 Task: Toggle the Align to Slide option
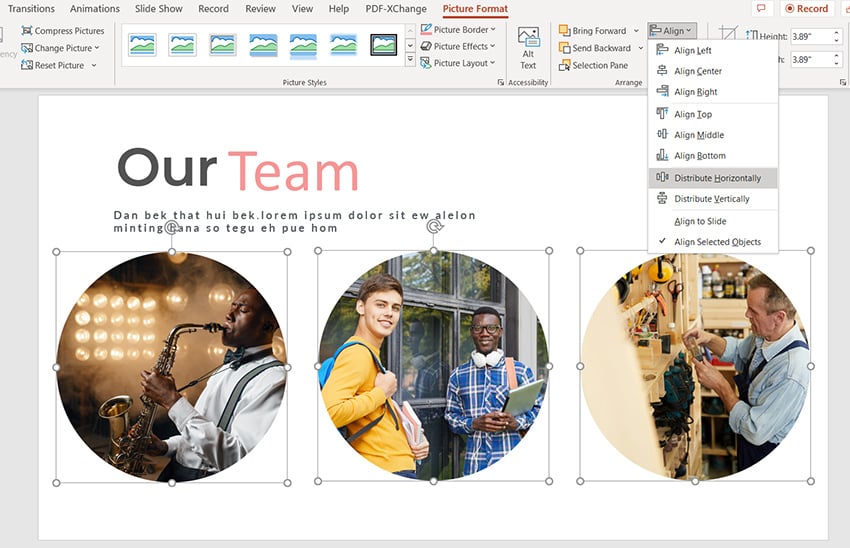point(700,221)
